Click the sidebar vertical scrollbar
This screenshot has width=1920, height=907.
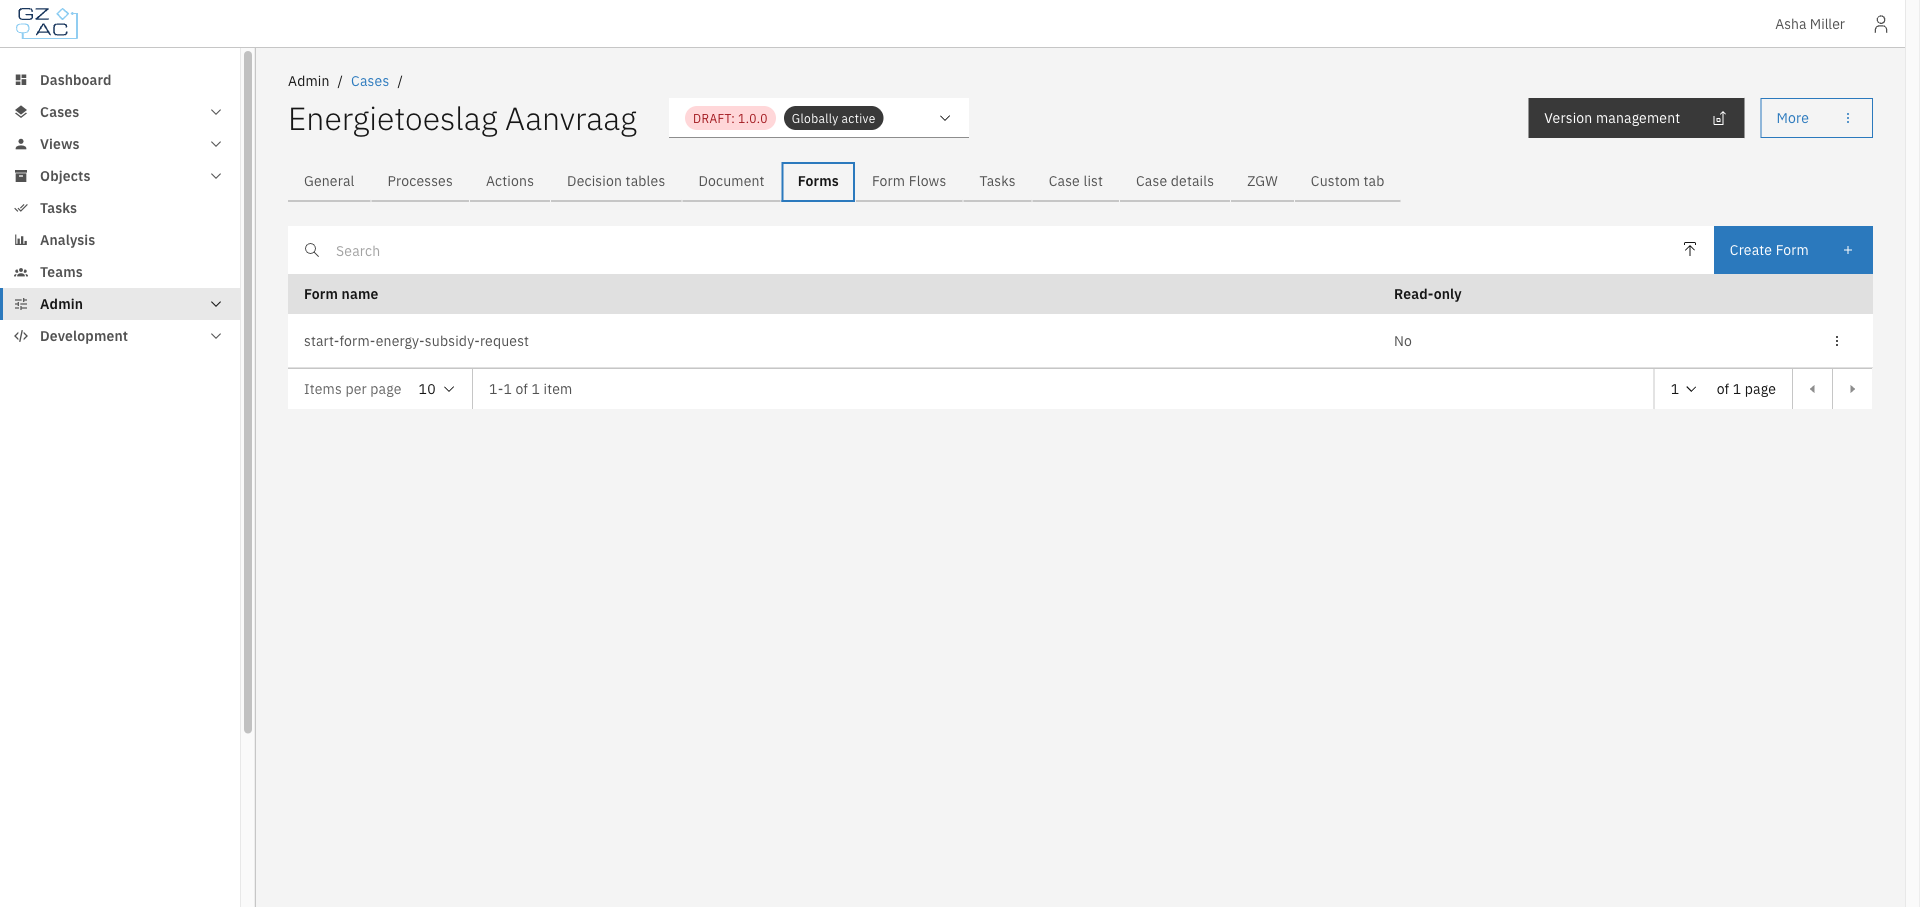pos(248,392)
